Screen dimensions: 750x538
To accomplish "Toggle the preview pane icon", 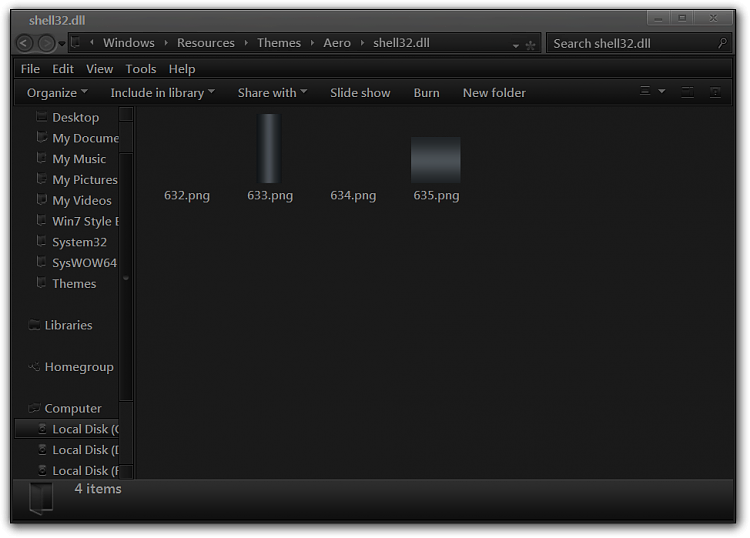I will click(687, 92).
